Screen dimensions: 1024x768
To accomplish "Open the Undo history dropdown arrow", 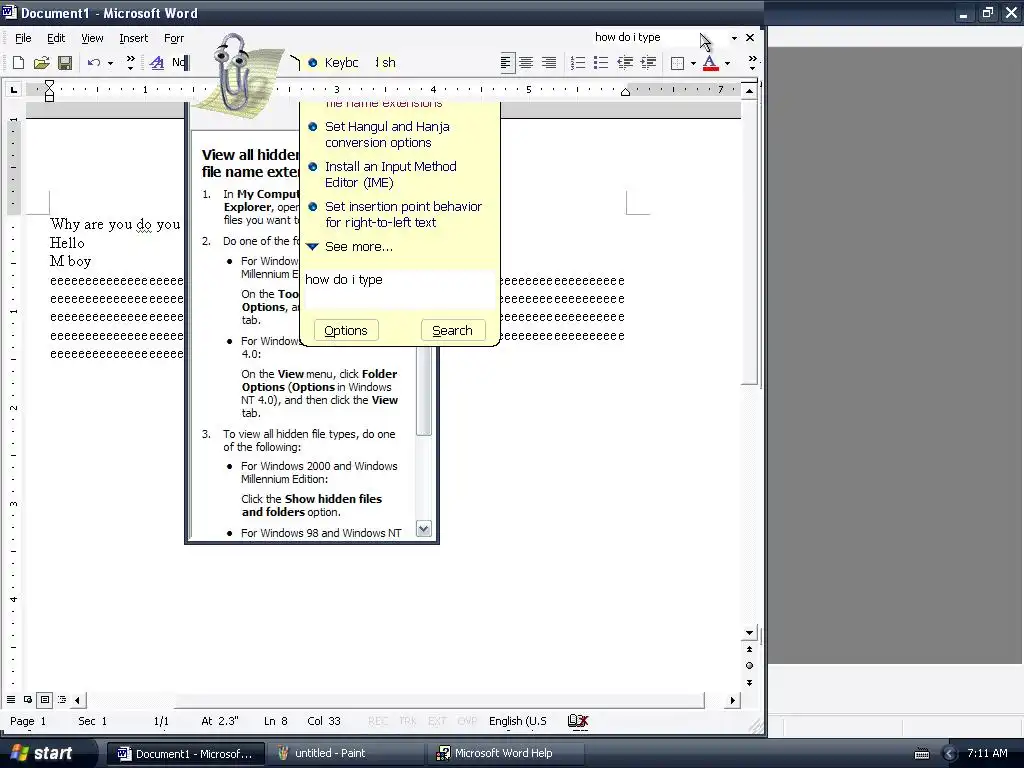I will tap(110, 63).
